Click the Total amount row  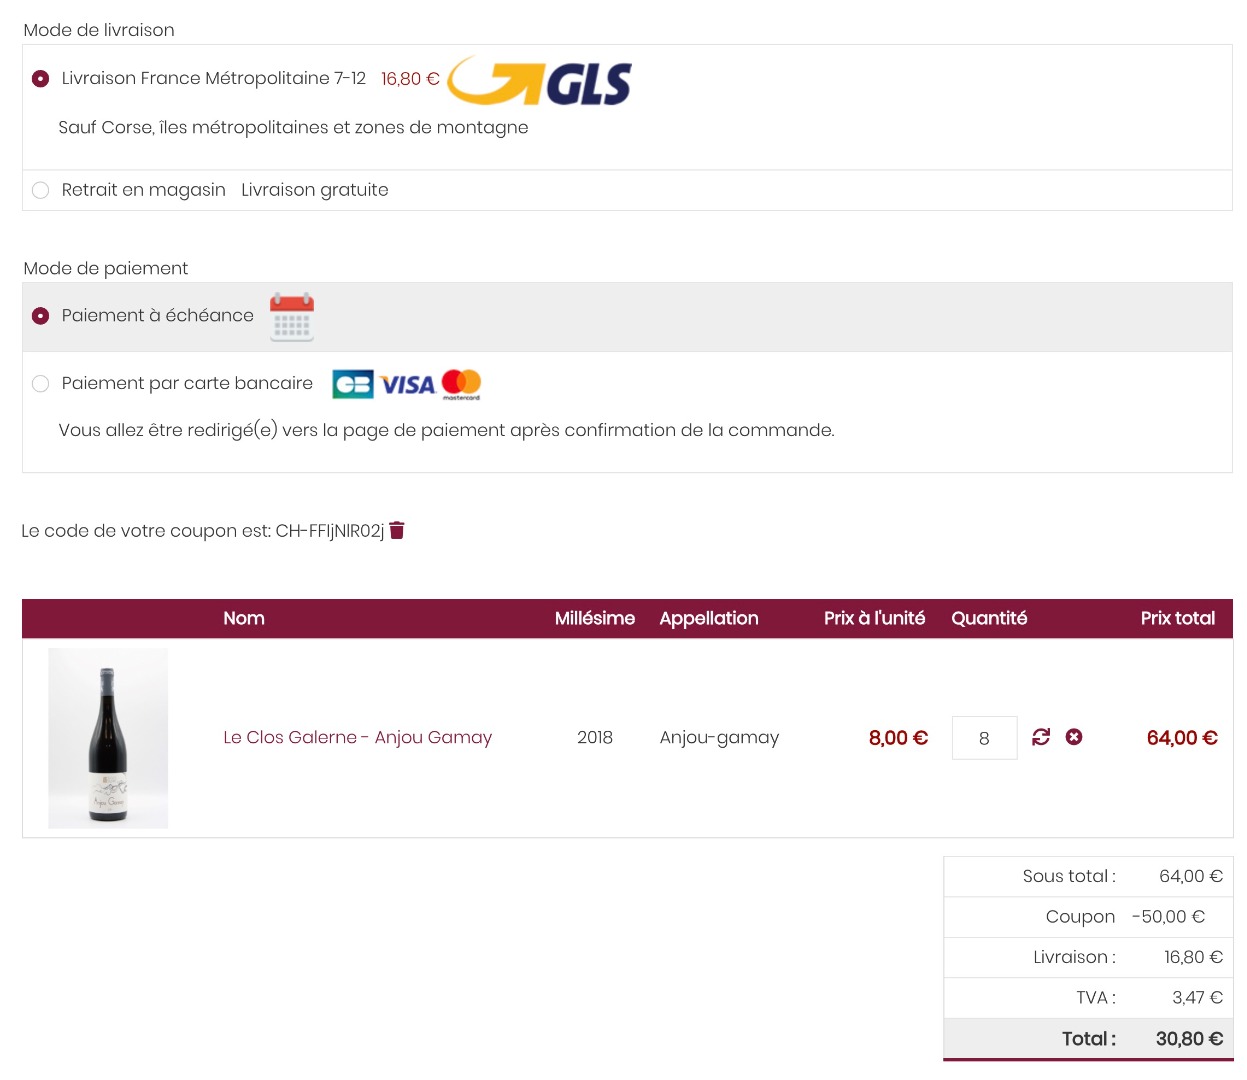point(1088,1039)
